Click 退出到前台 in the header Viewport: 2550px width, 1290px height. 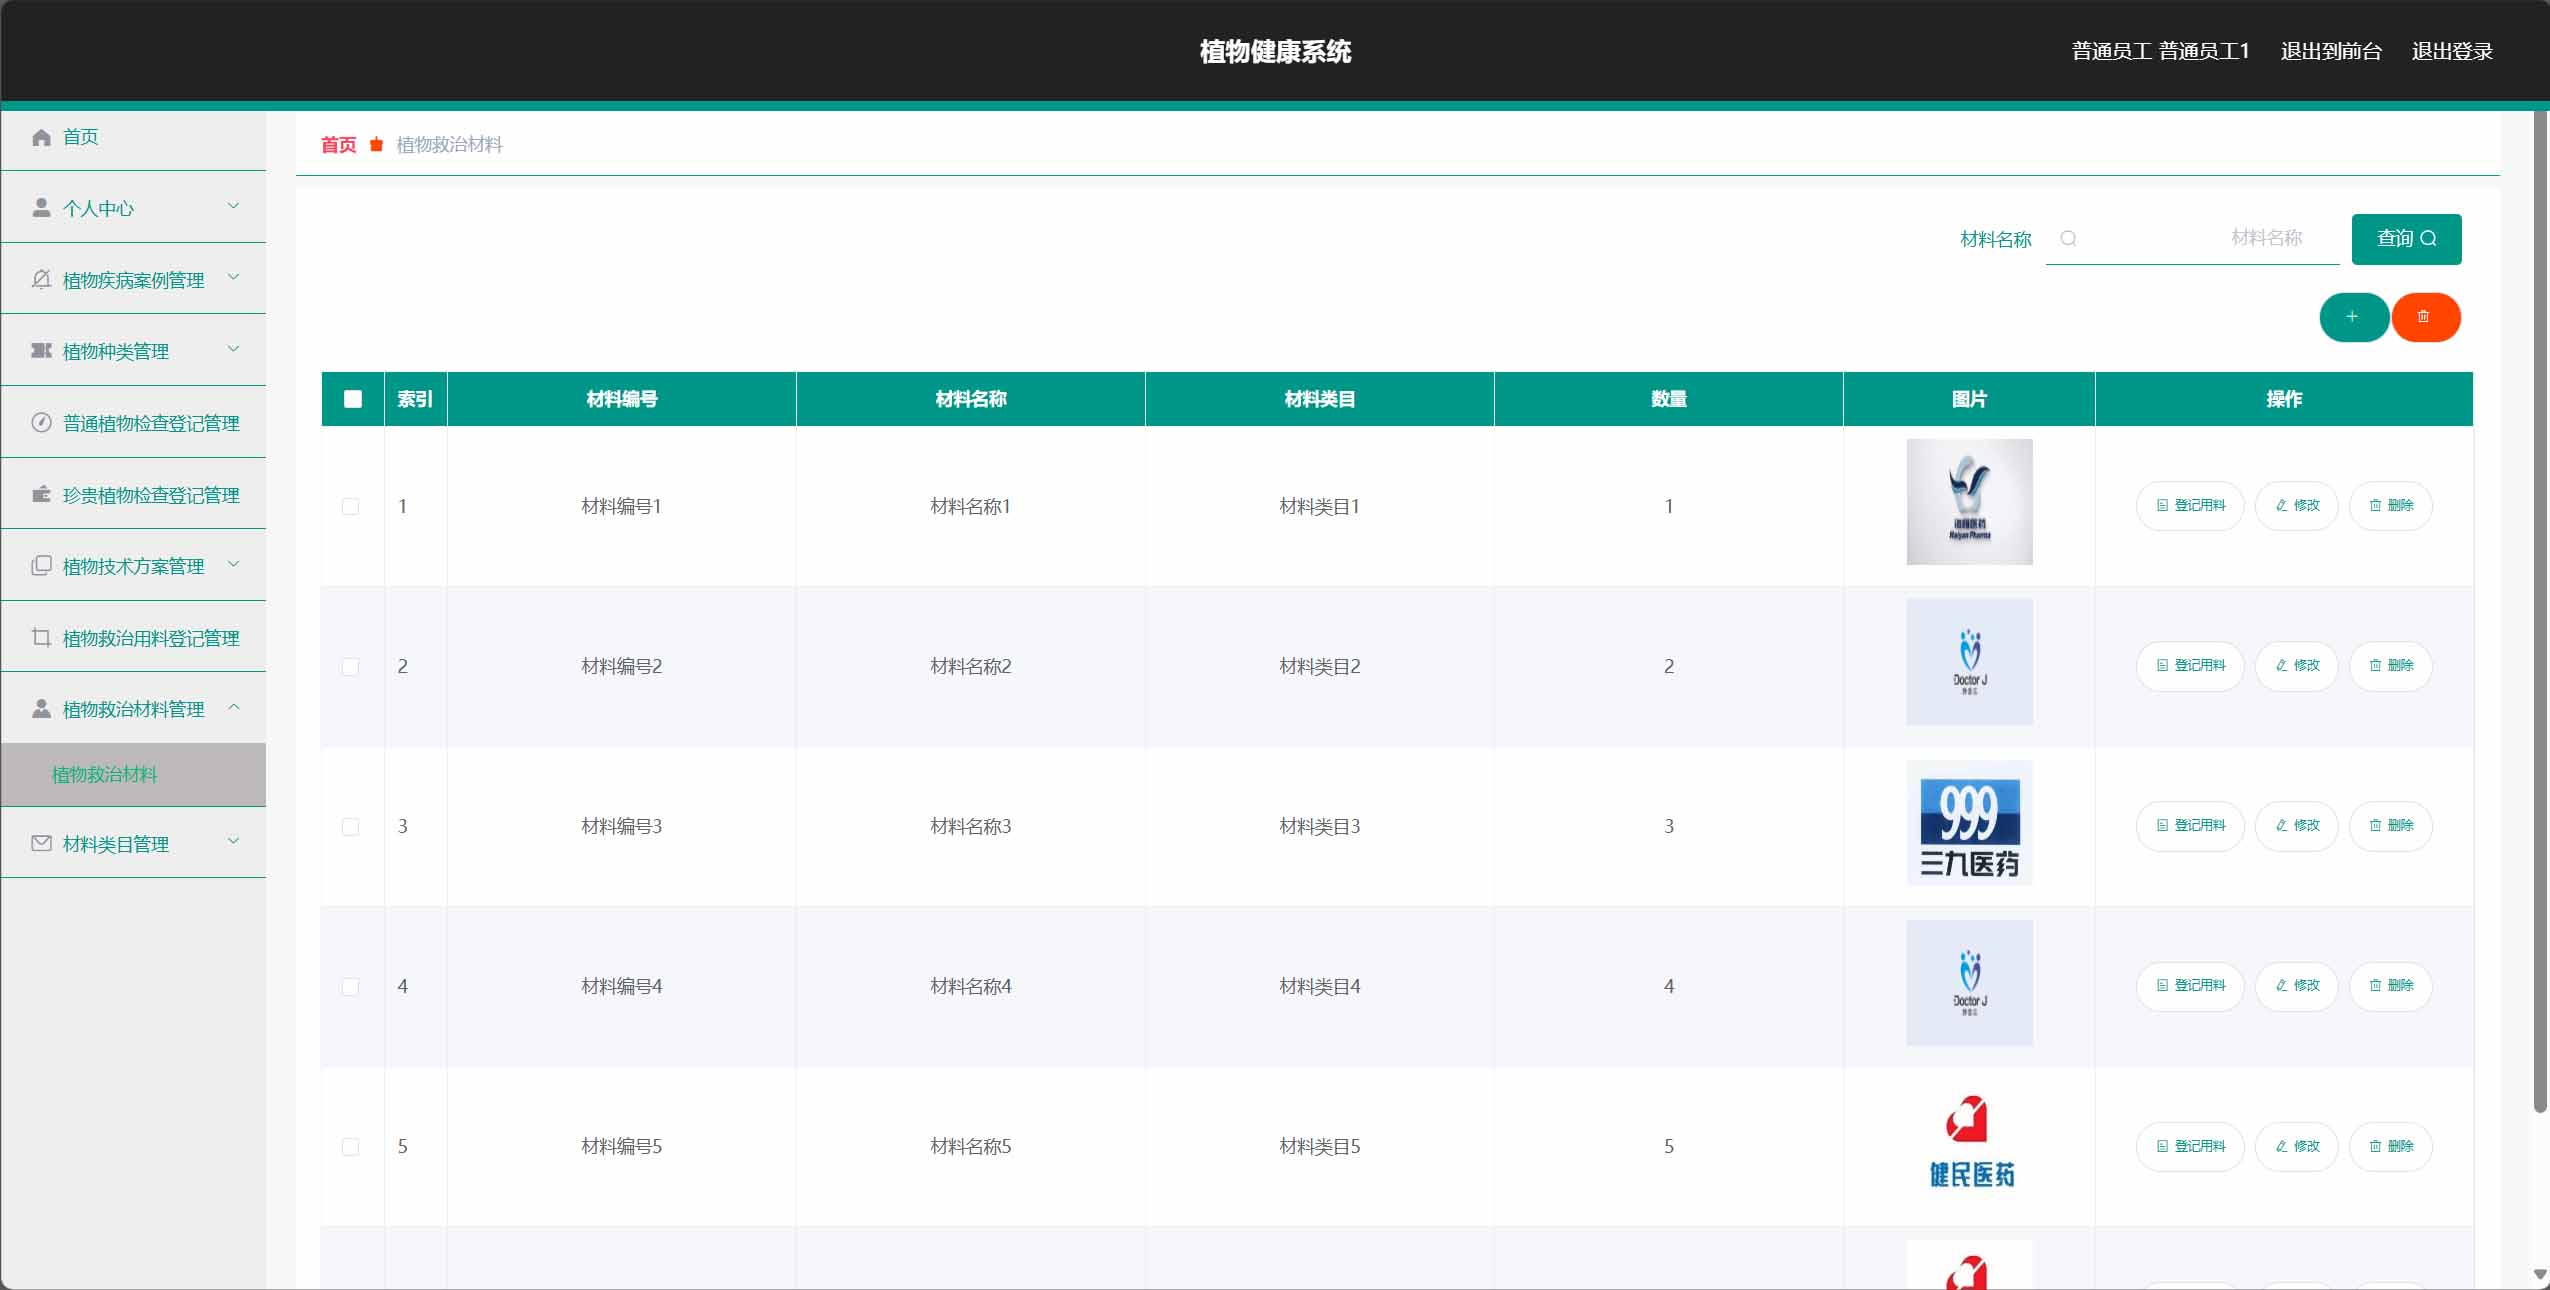point(2331,51)
